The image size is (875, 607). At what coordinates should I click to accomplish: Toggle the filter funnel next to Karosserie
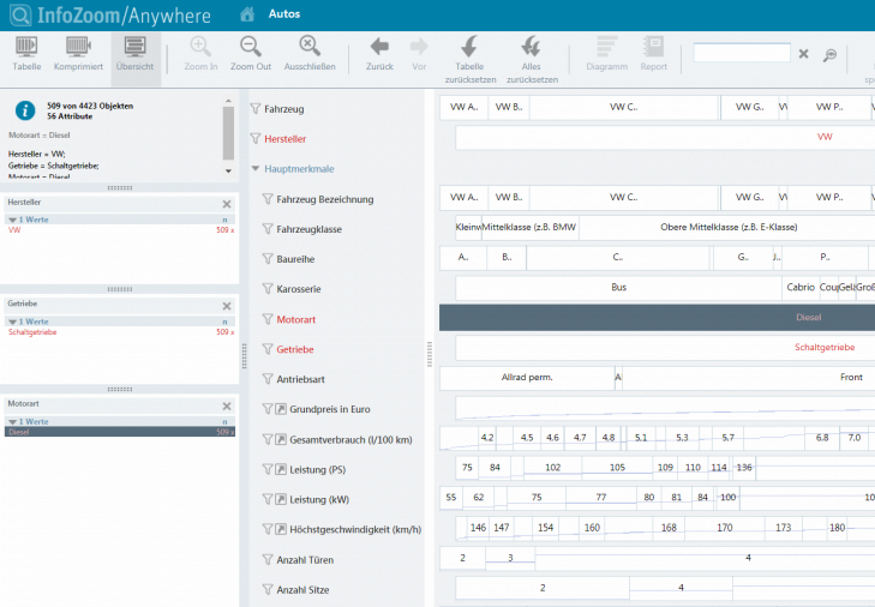[267, 289]
